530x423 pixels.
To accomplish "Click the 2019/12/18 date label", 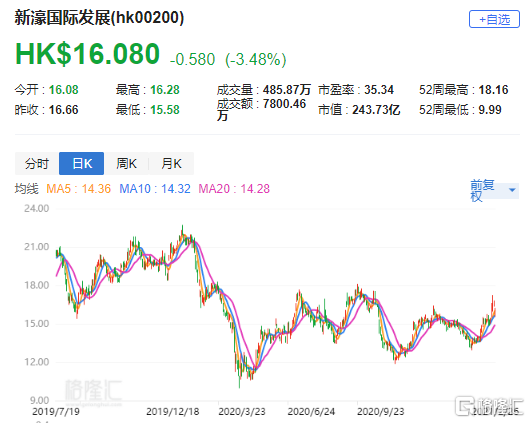I will coord(173,412).
